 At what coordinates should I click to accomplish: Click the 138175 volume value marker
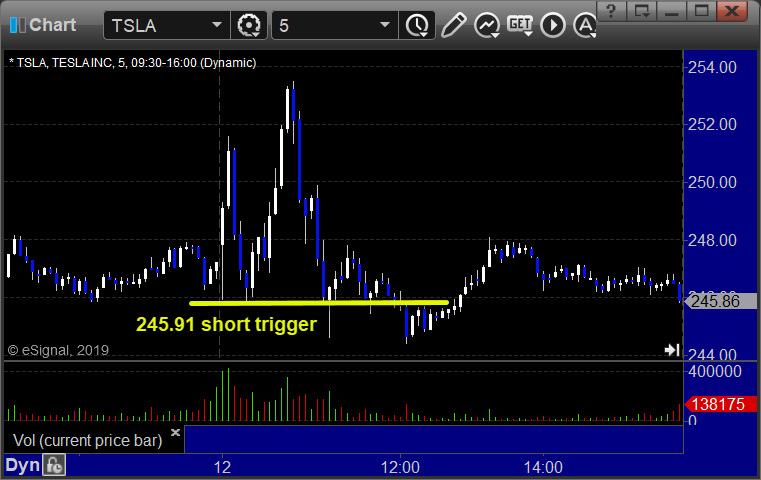pos(720,404)
